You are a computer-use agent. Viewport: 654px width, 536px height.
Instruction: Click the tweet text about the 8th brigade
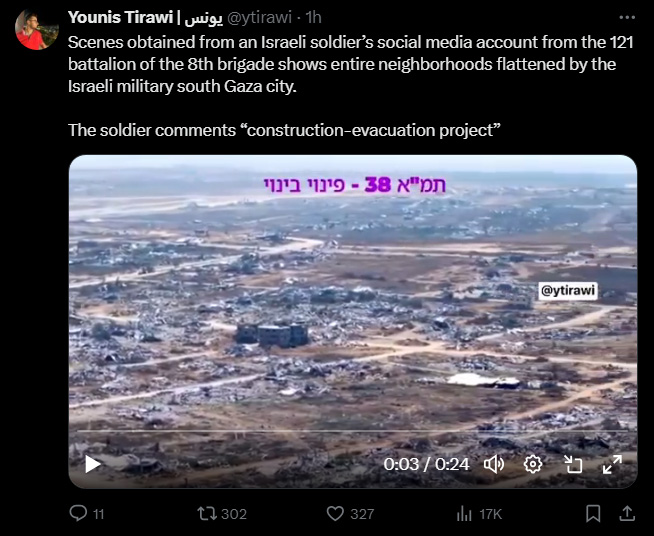(x=350, y=64)
